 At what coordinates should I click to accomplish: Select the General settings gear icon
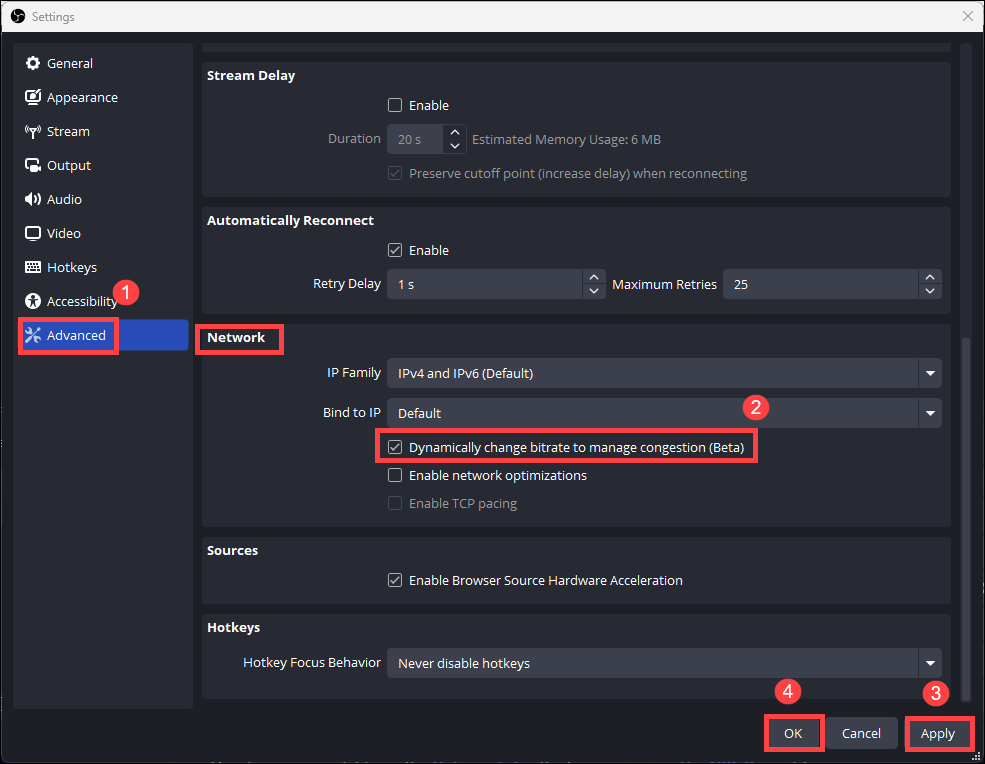33,63
